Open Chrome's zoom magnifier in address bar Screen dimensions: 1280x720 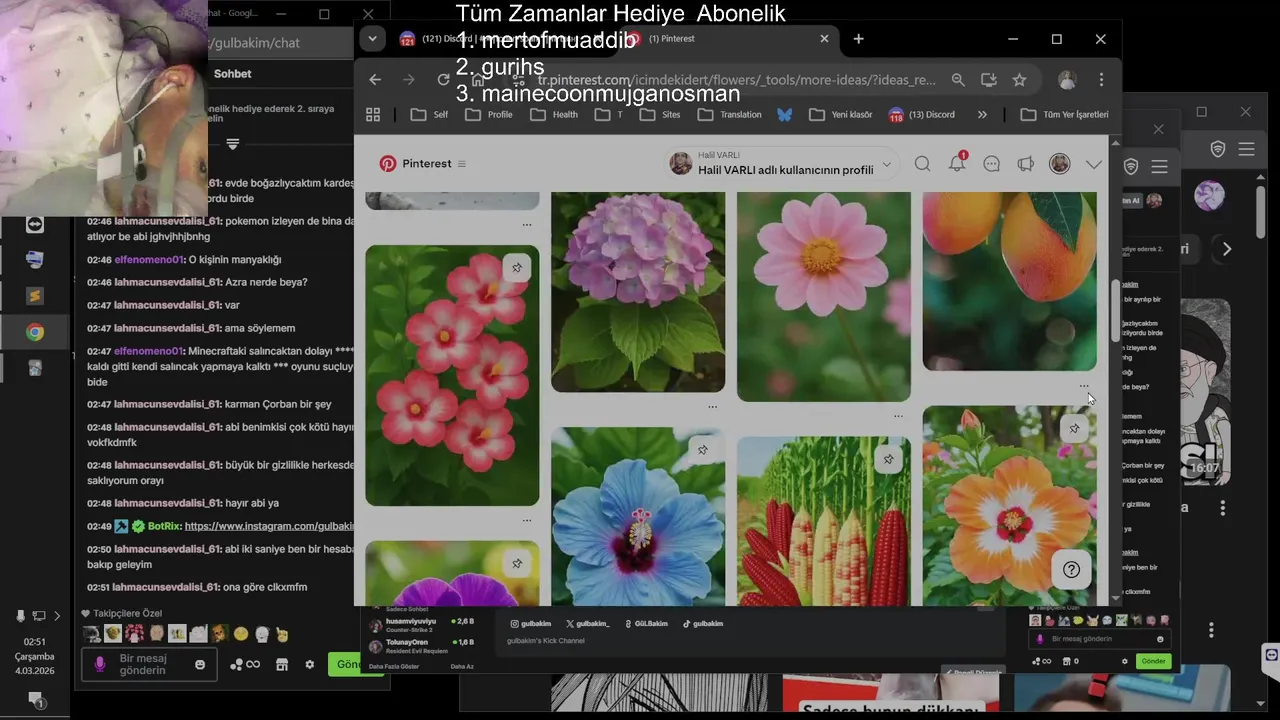pos(958,80)
